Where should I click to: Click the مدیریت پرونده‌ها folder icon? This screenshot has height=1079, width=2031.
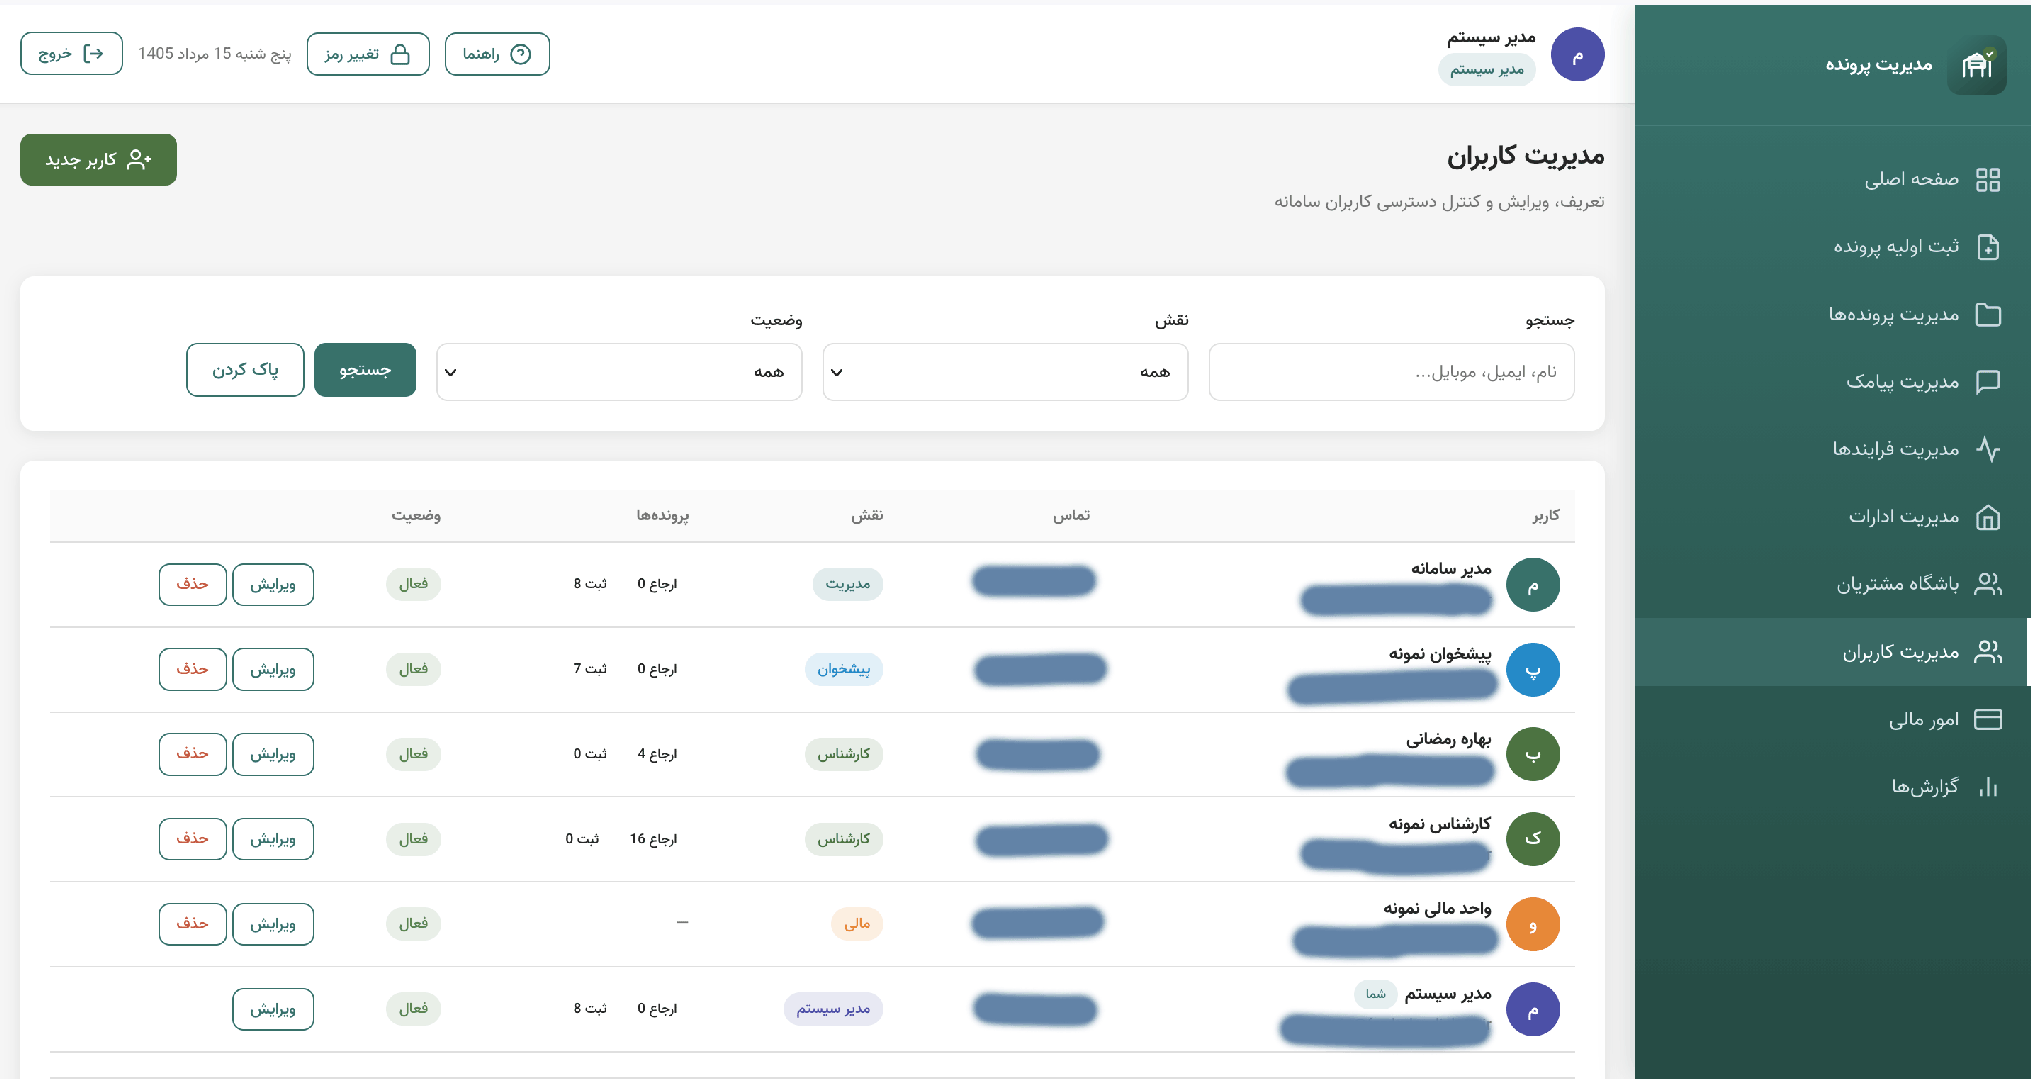1988,315
